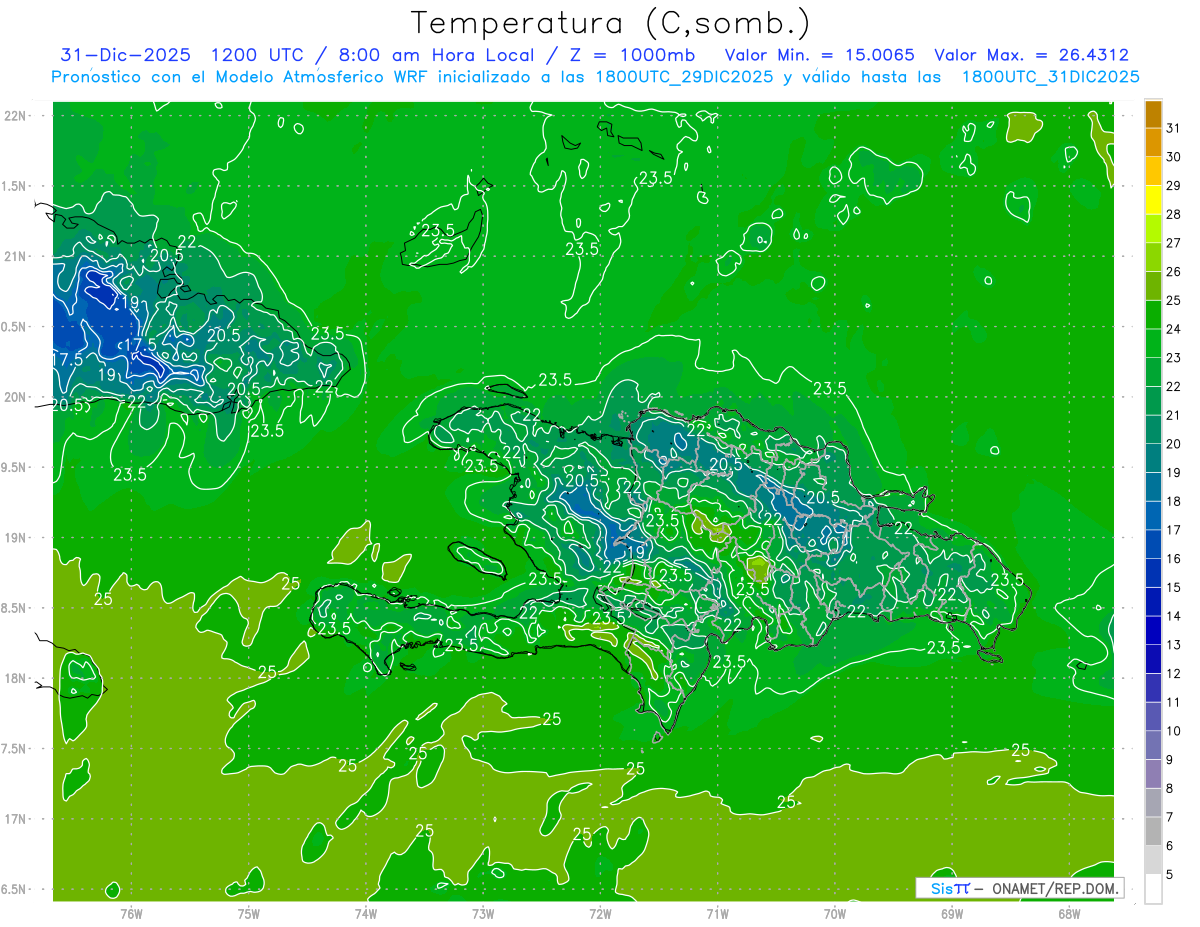Click the legend label '28'

tap(1173, 214)
